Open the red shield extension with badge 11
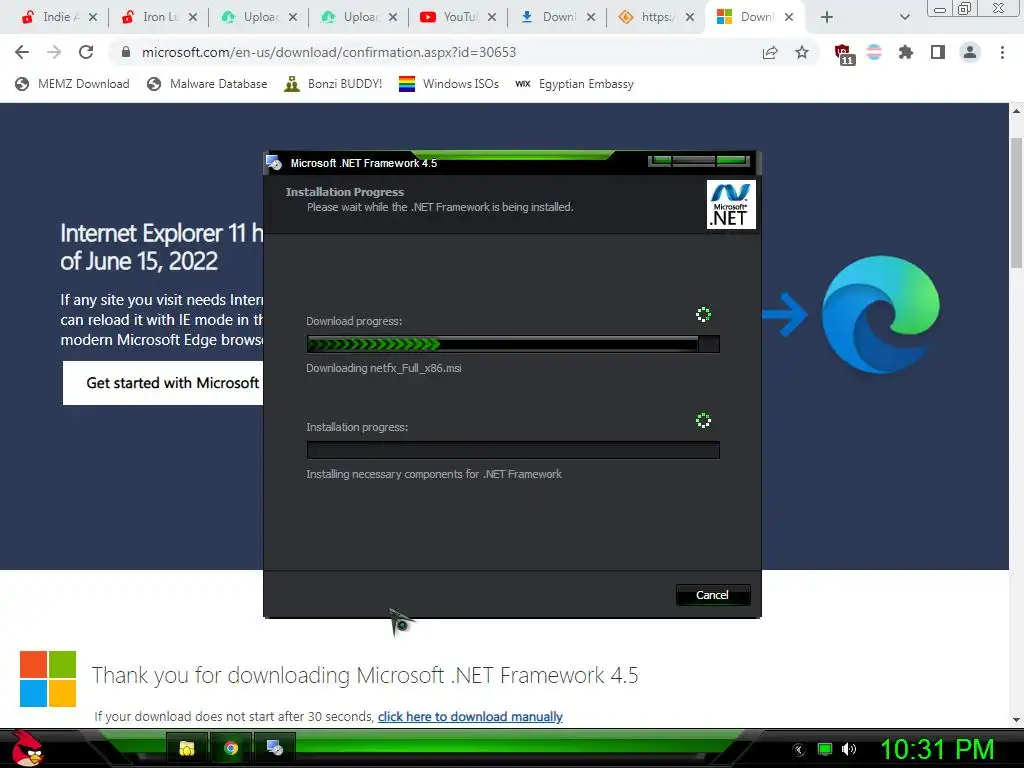 844,54
